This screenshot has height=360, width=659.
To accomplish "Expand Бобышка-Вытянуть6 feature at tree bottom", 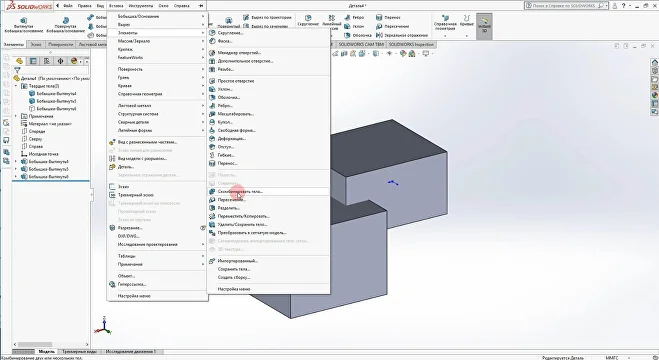I will [16, 177].
